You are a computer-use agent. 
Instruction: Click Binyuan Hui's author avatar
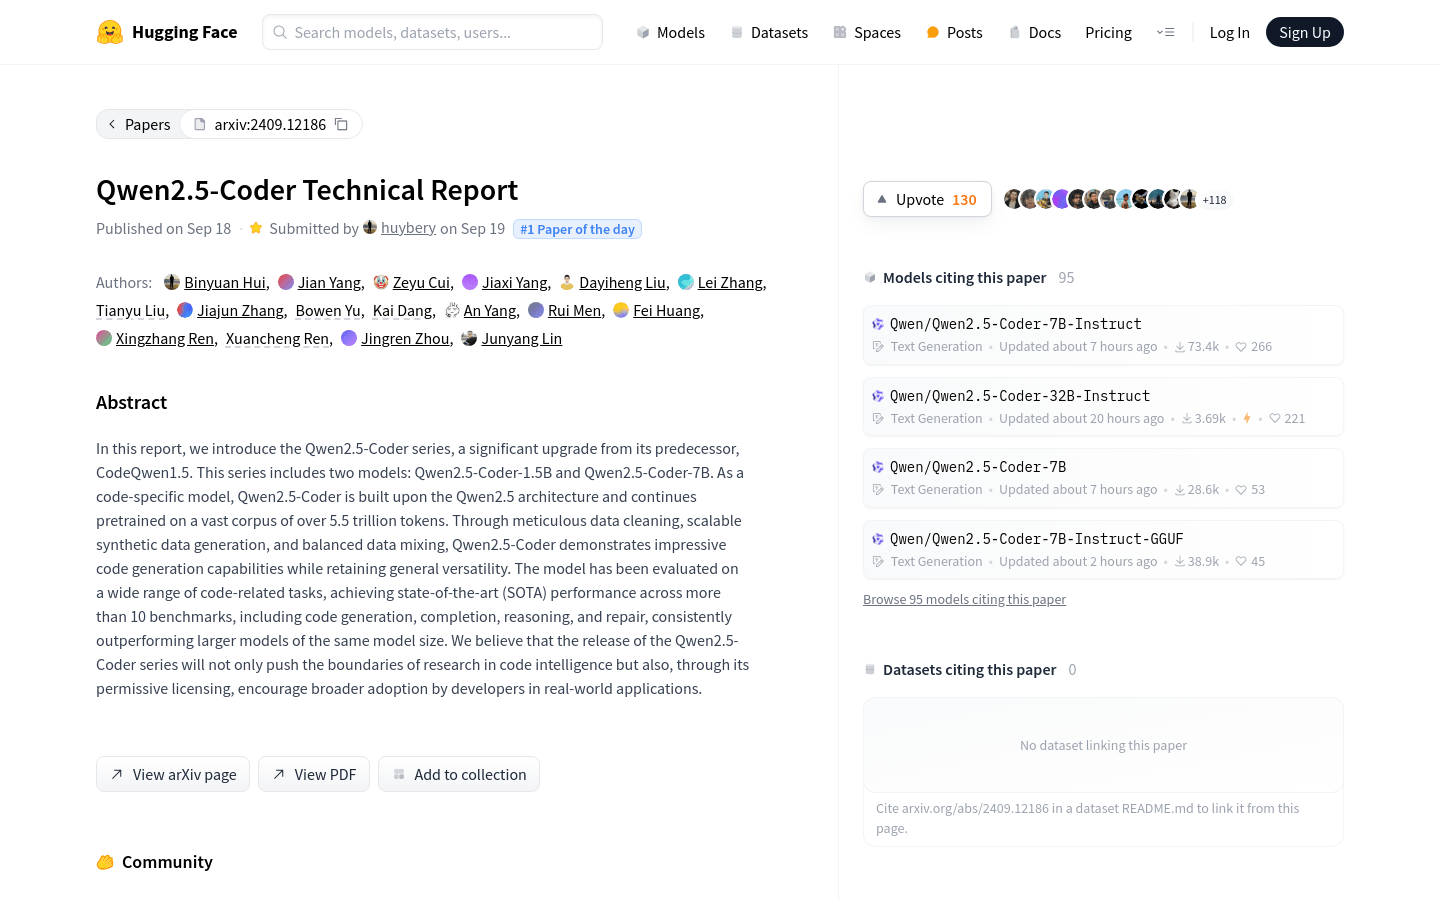pos(172,281)
